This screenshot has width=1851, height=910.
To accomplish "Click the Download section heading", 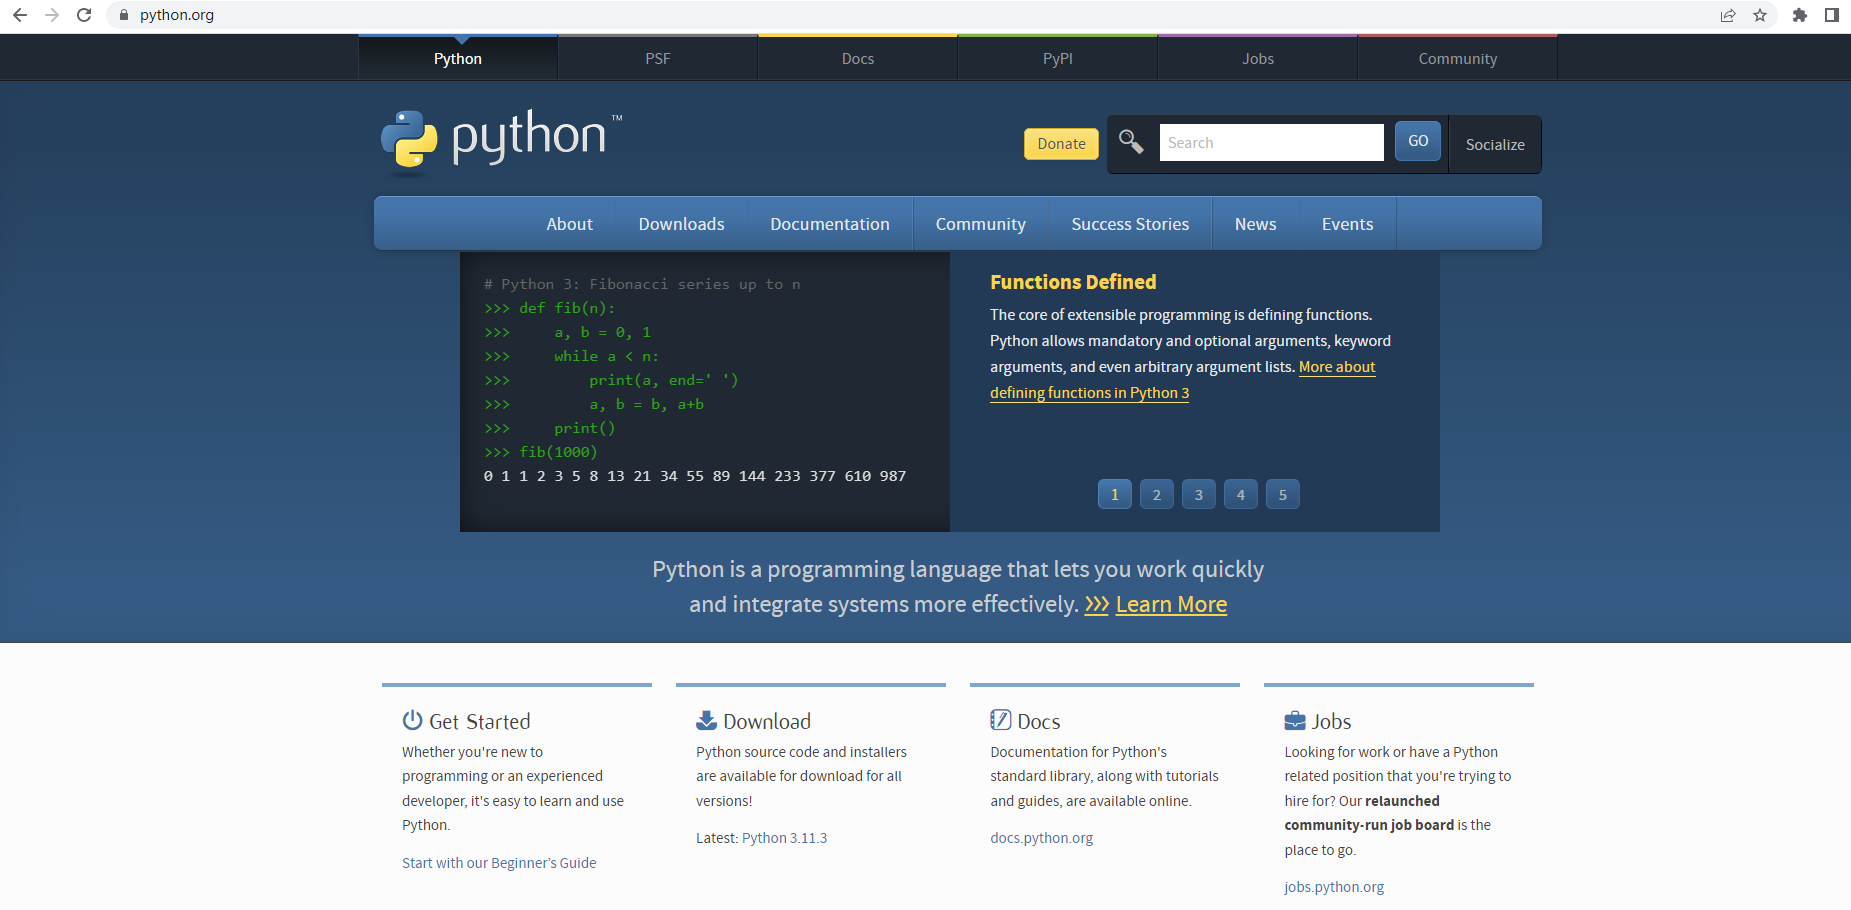I will coord(767,721).
